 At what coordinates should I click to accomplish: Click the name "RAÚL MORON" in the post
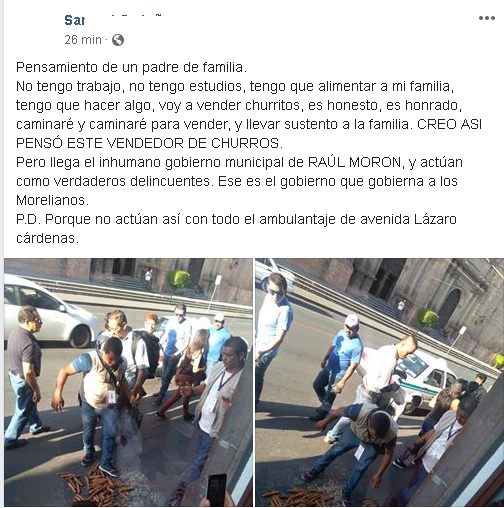tap(354, 162)
